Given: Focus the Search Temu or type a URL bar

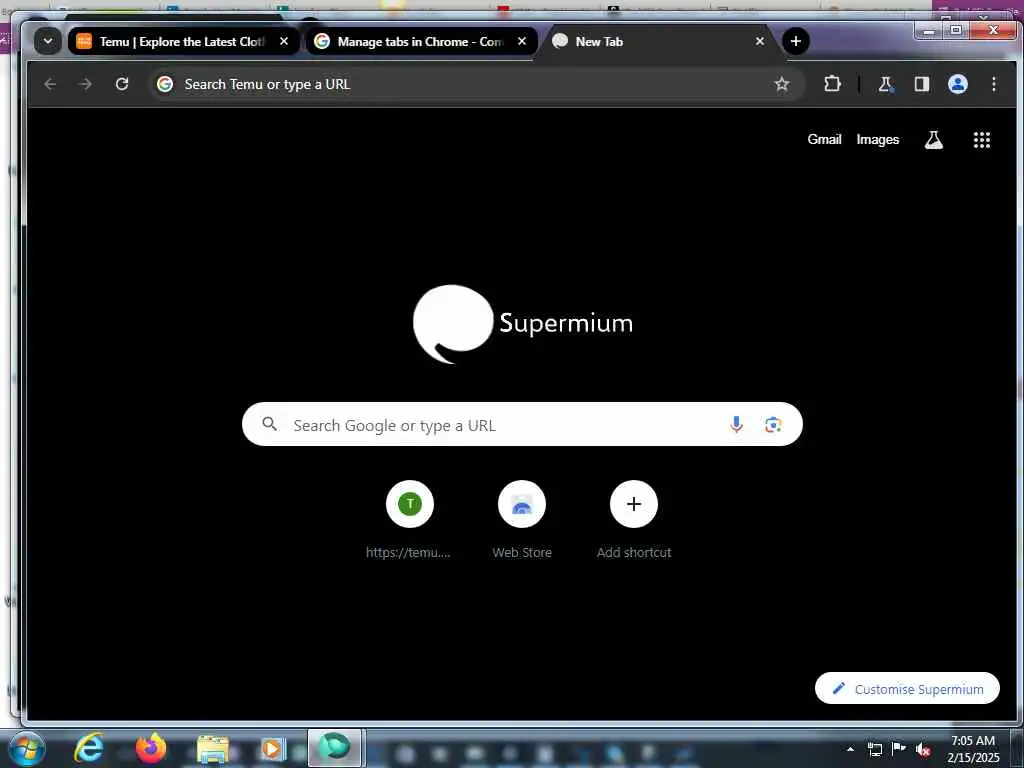Looking at the screenshot, I should 475,84.
